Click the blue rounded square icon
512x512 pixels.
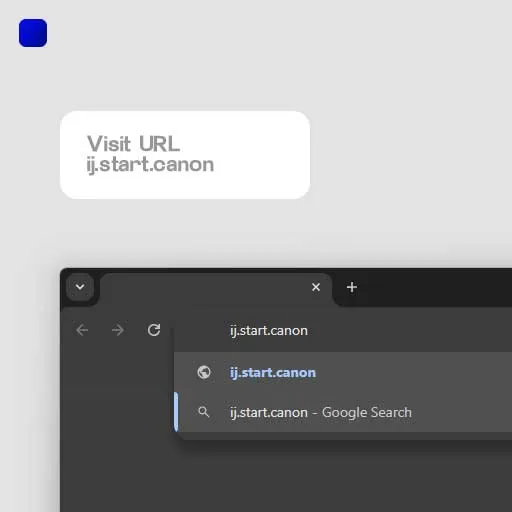tap(33, 33)
